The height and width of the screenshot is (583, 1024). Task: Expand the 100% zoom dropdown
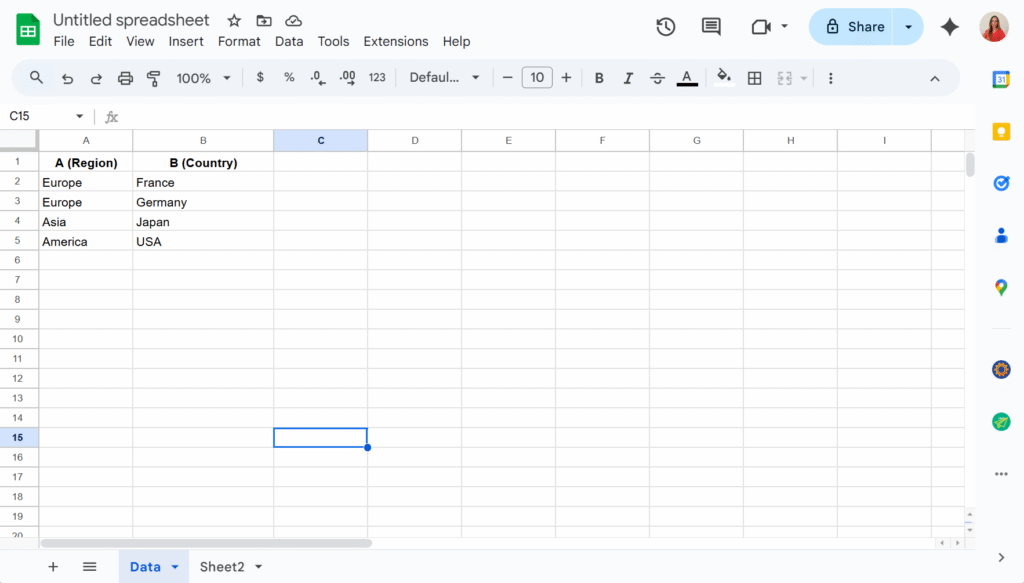click(x=204, y=78)
